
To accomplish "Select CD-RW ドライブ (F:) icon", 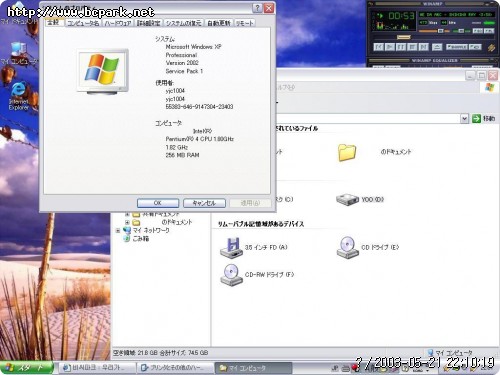I will point(231,275).
